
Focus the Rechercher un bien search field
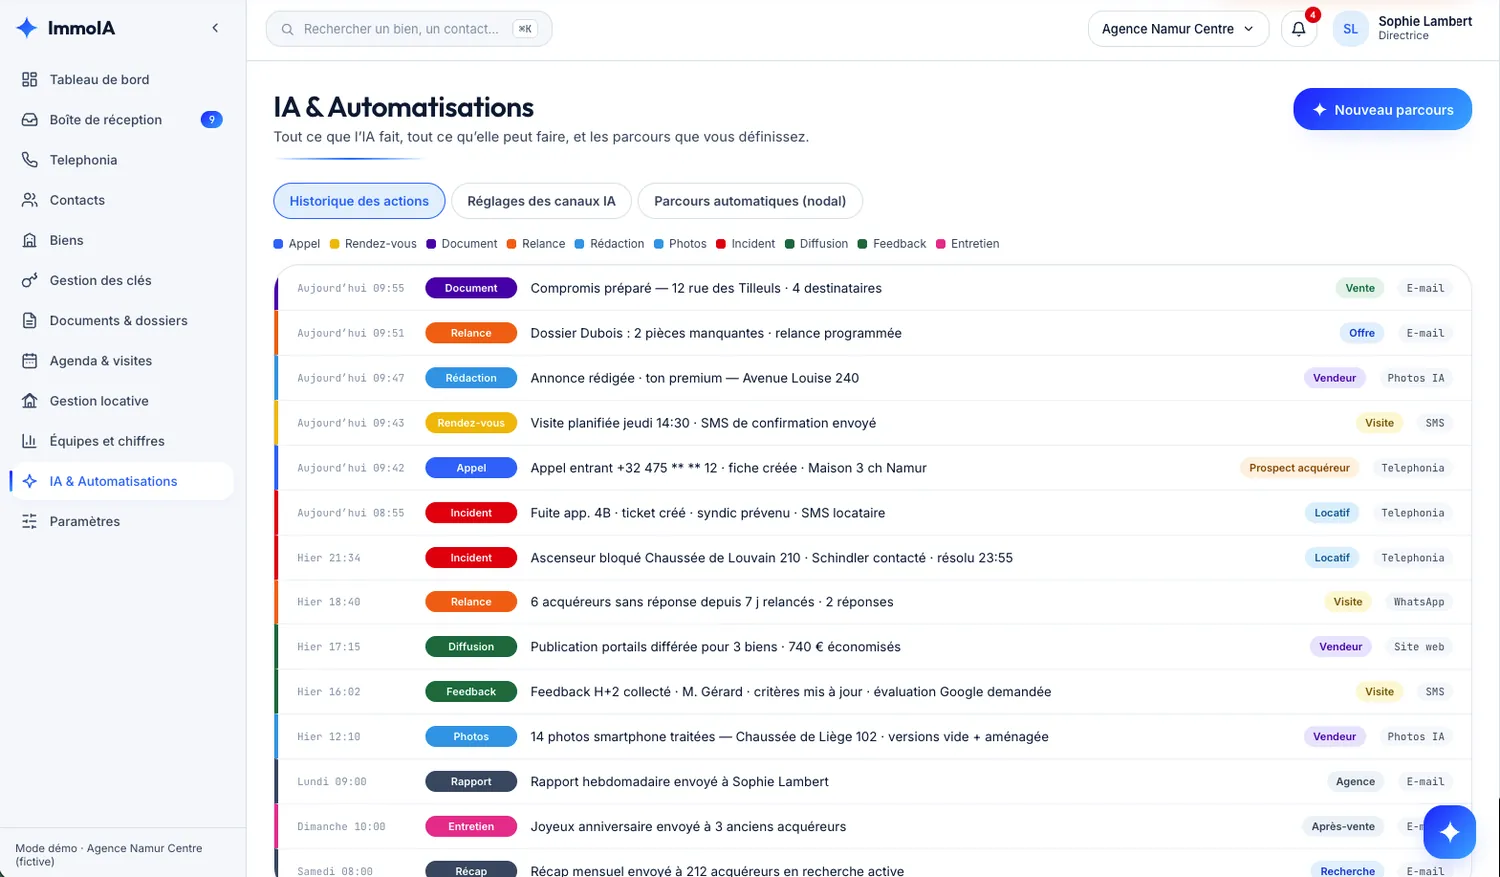point(409,29)
